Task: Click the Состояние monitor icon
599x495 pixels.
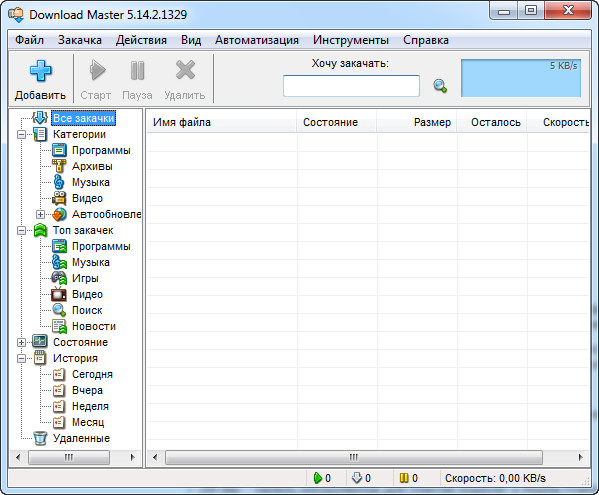Action: (x=40, y=342)
